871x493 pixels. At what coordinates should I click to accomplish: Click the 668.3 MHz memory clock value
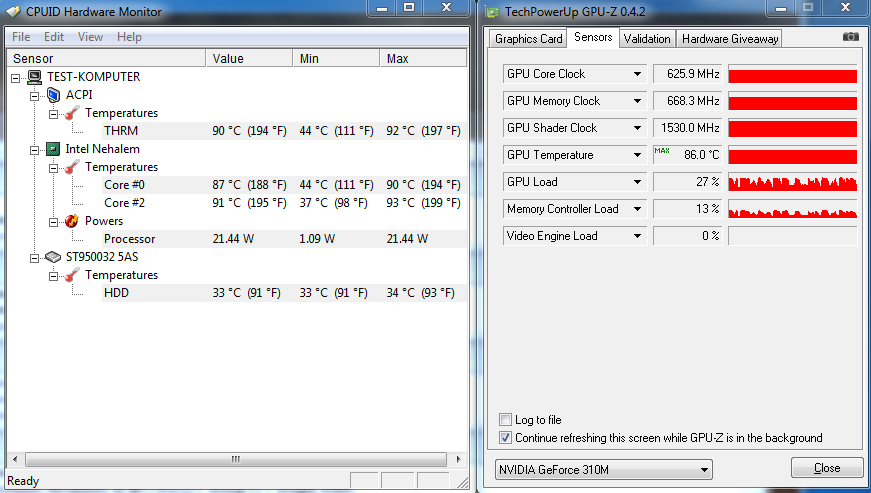pos(687,101)
